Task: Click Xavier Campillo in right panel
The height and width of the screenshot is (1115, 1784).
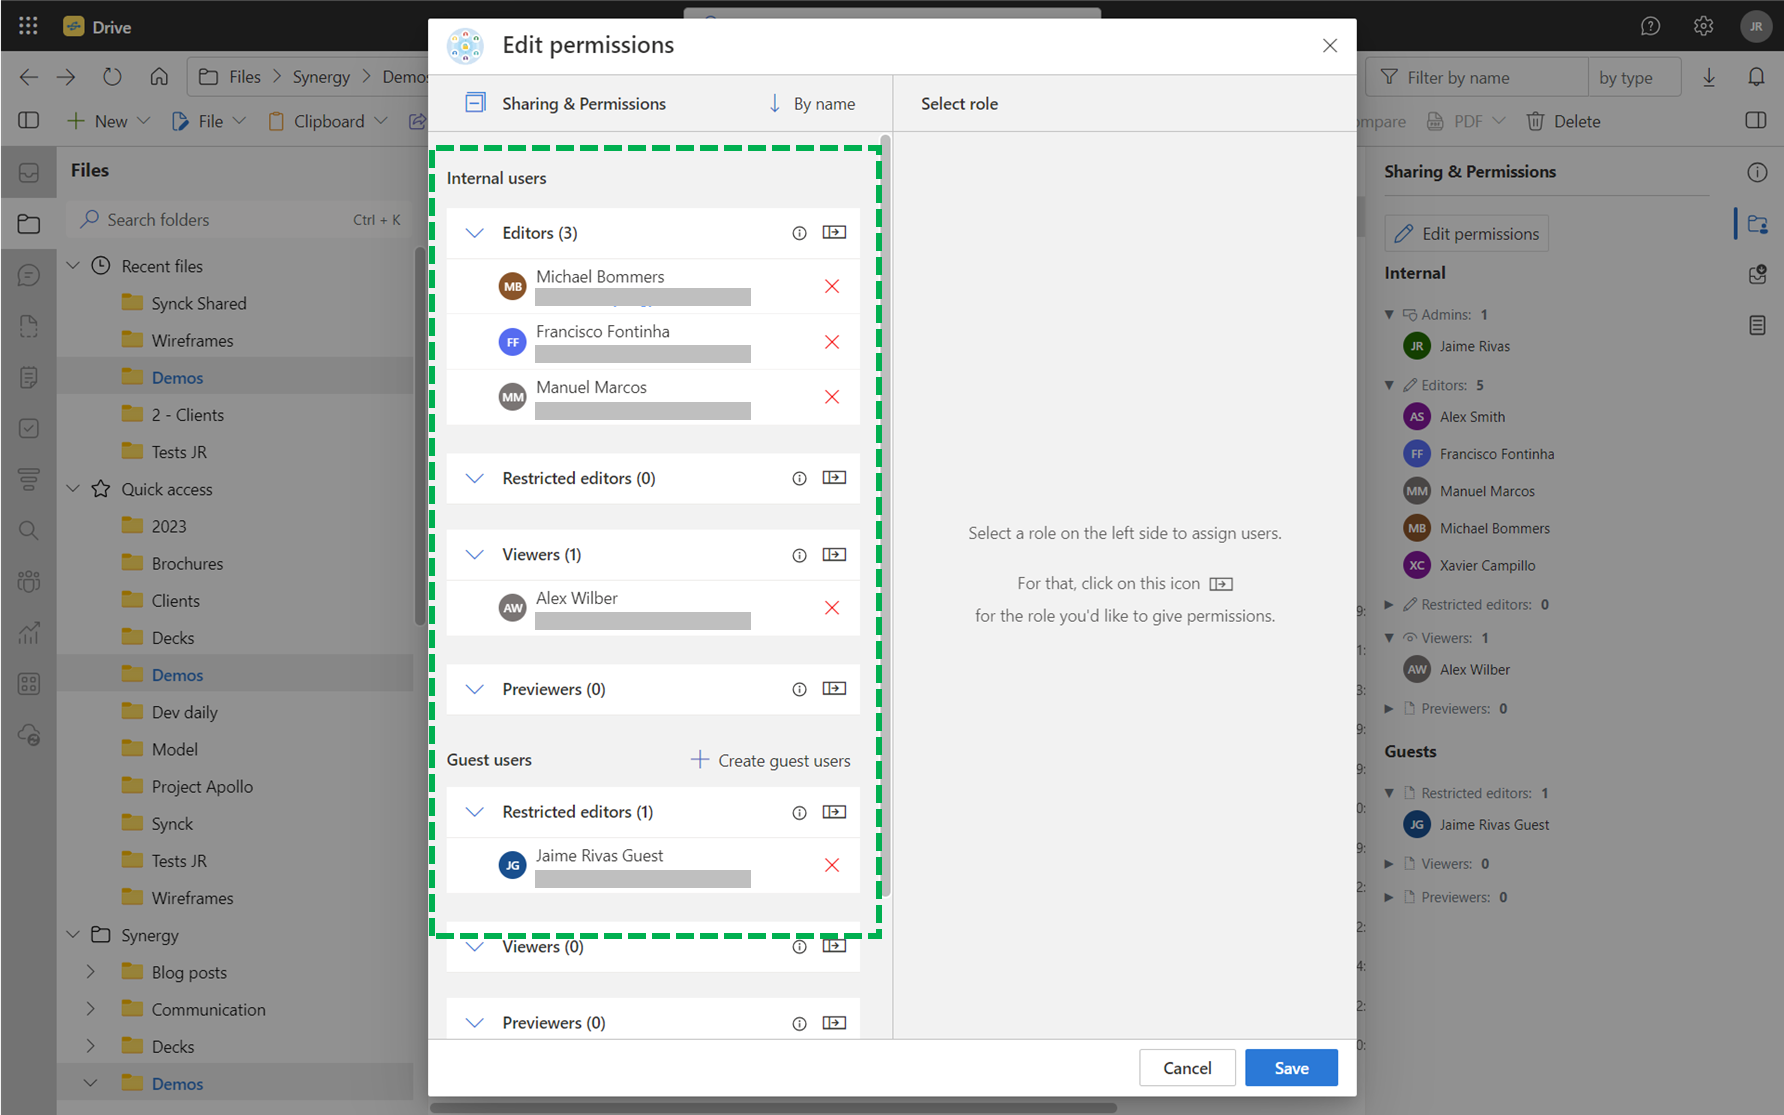Action: tap(1487, 565)
